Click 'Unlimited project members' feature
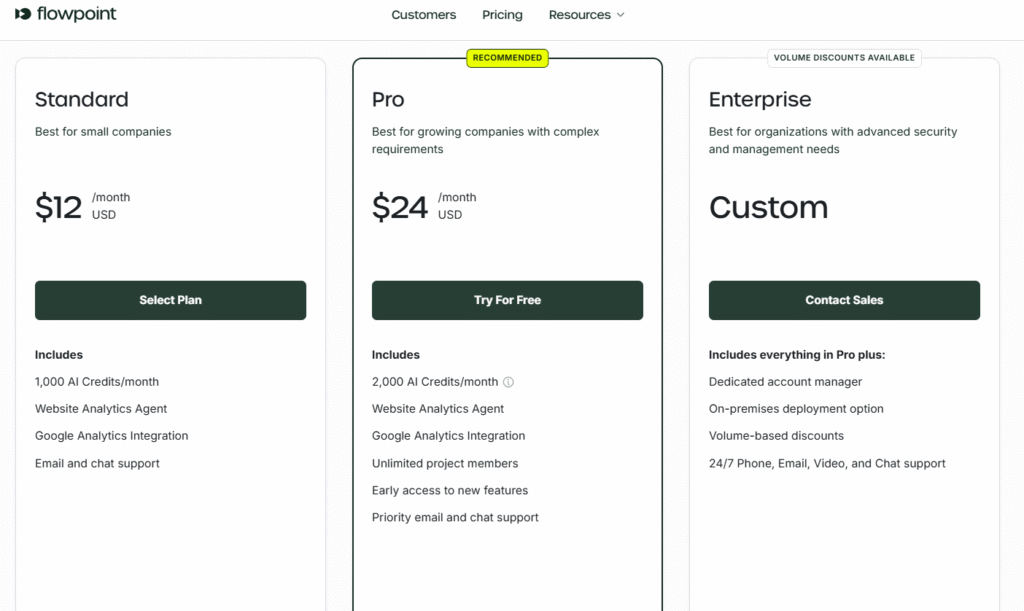This screenshot has height=611, width=1024. click(x=445, y=463)
